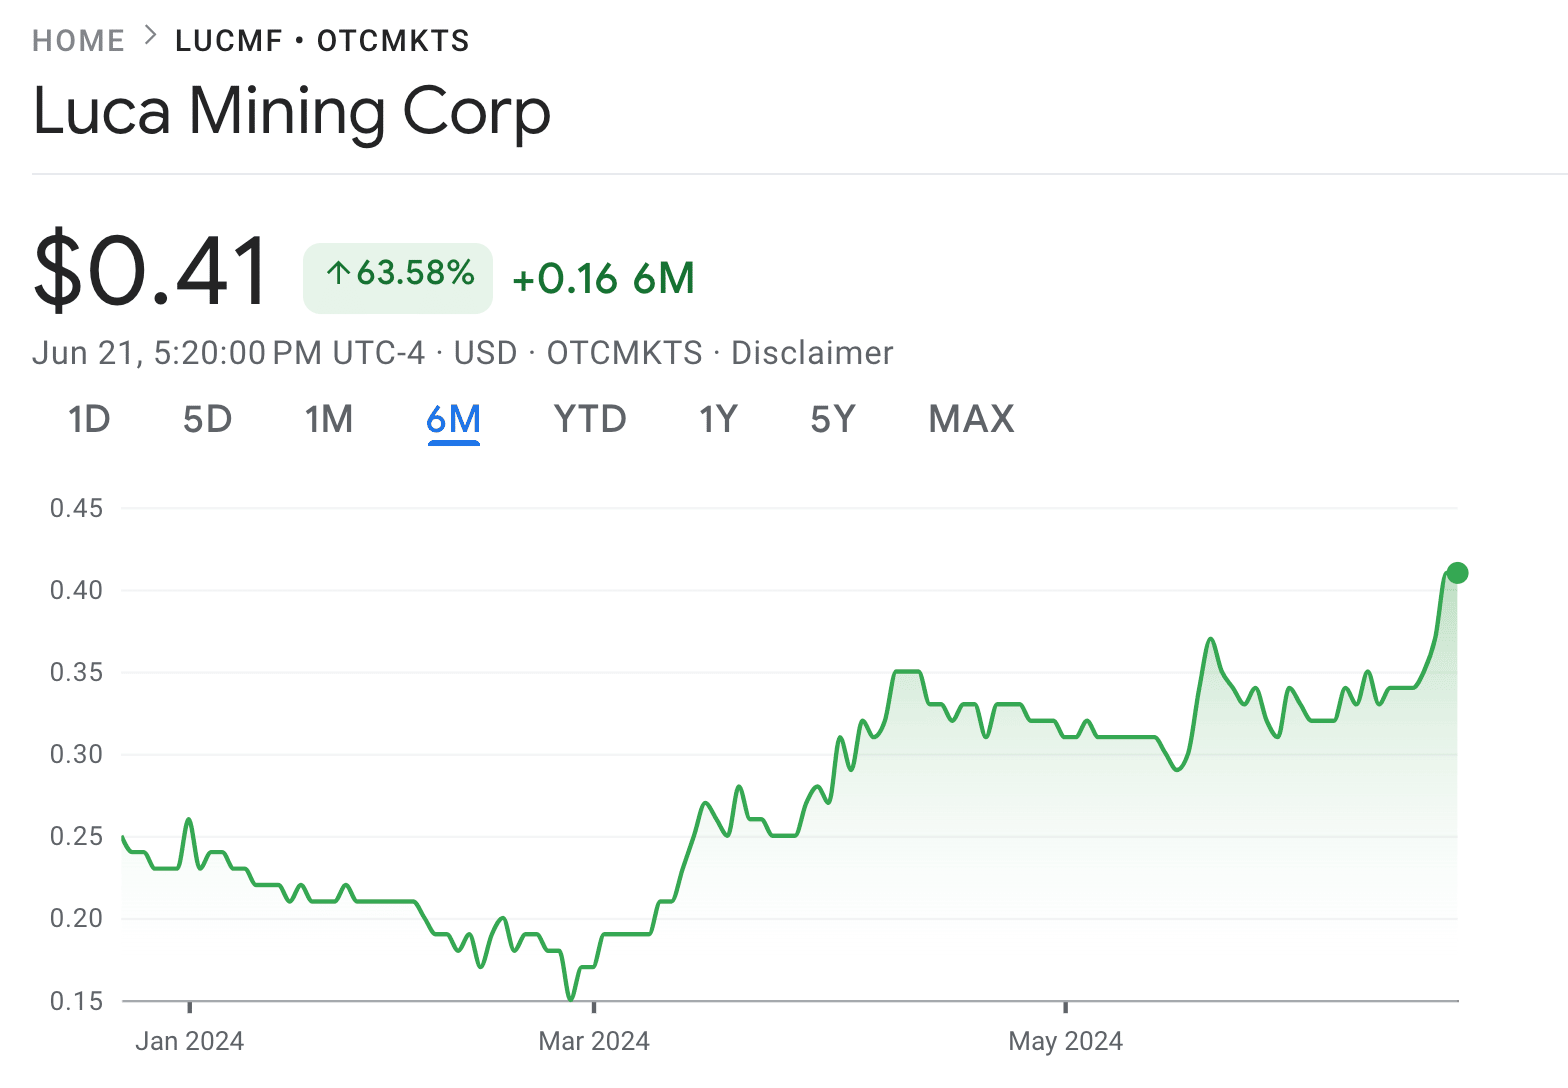This screenshot has width=1568, height=1088.
Task: Click the 0.15 y-axis label
Action: click(x=77, y=1001)
